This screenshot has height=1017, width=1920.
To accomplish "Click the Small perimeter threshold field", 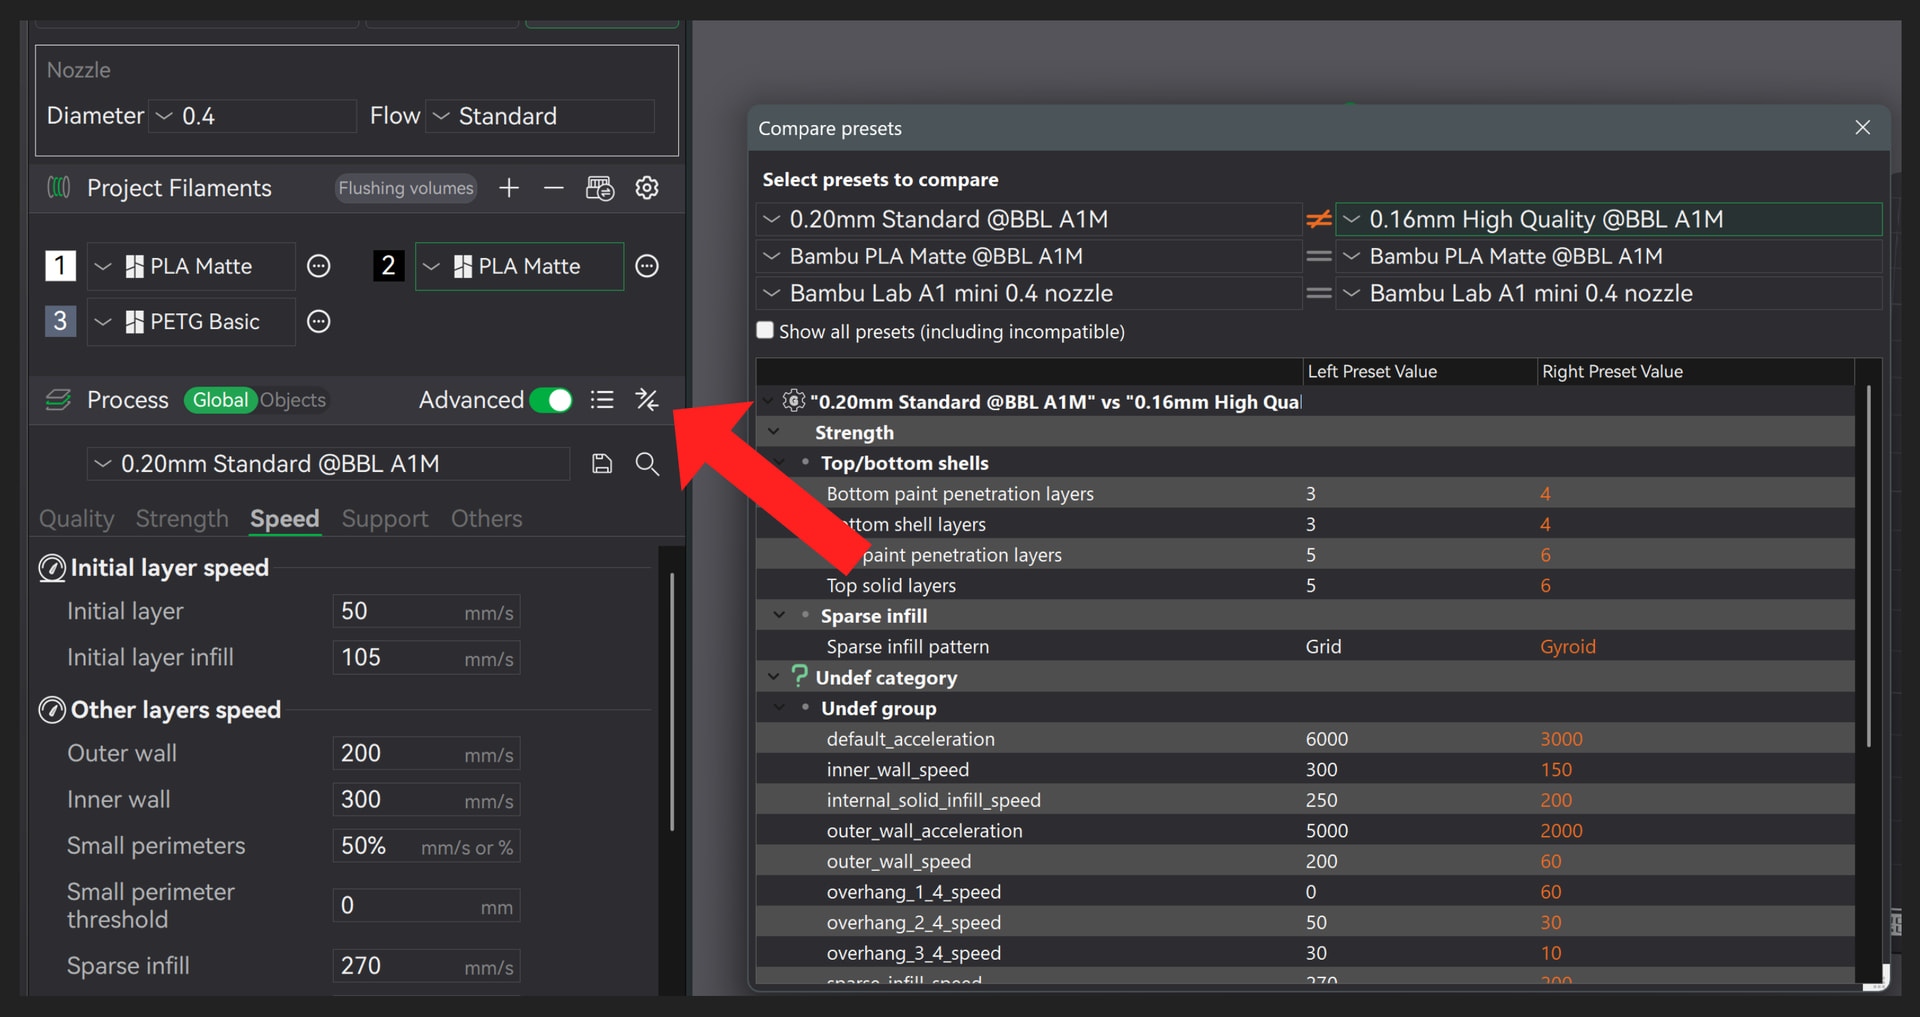I will pos(426,905).
